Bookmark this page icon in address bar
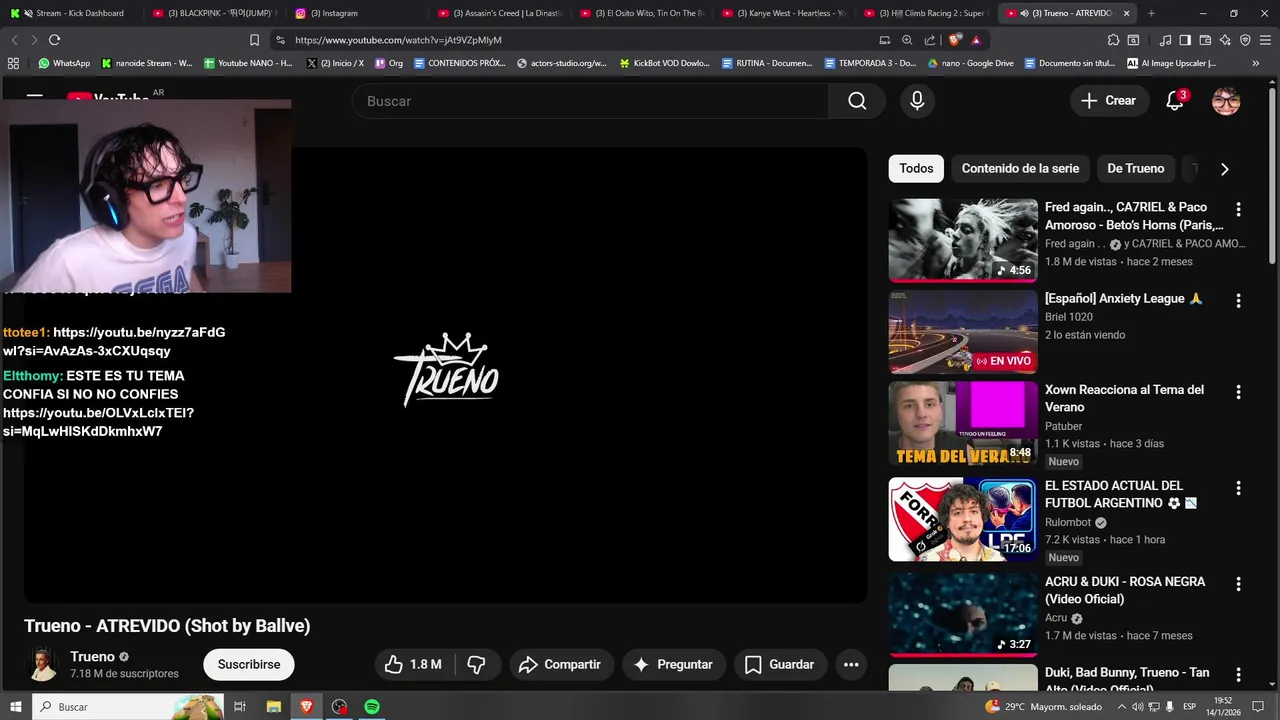 coord(254,40)
